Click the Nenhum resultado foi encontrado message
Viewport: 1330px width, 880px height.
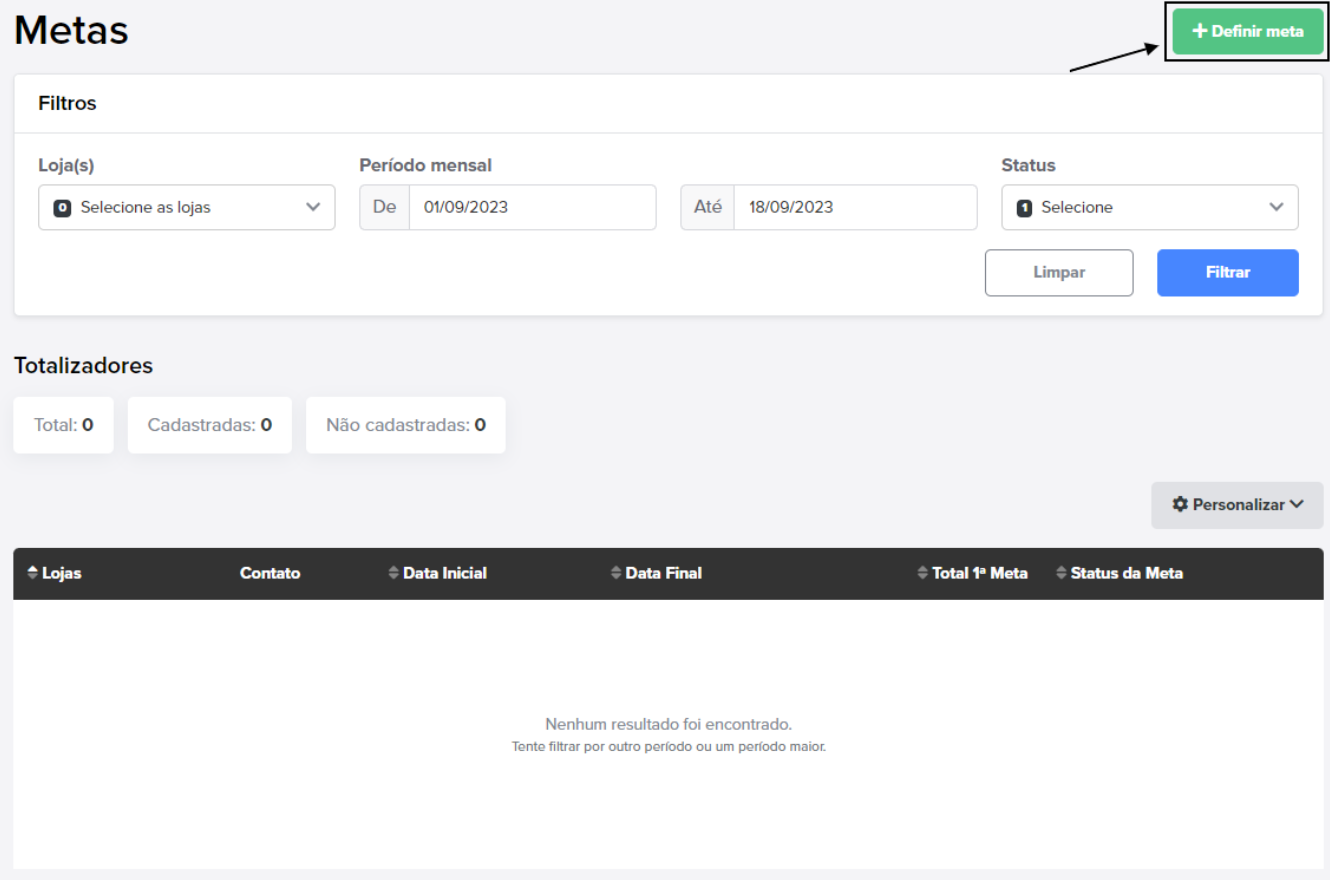(x=668, y=723)
